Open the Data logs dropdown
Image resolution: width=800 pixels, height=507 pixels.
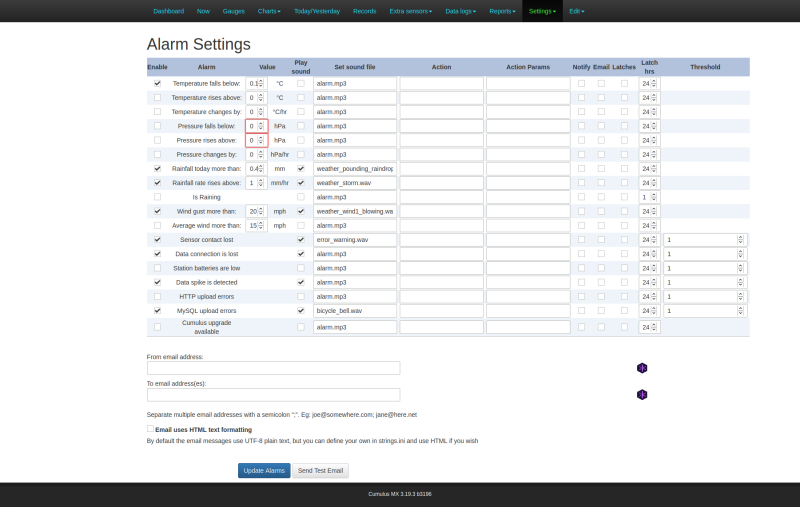(x=459, y=11)
